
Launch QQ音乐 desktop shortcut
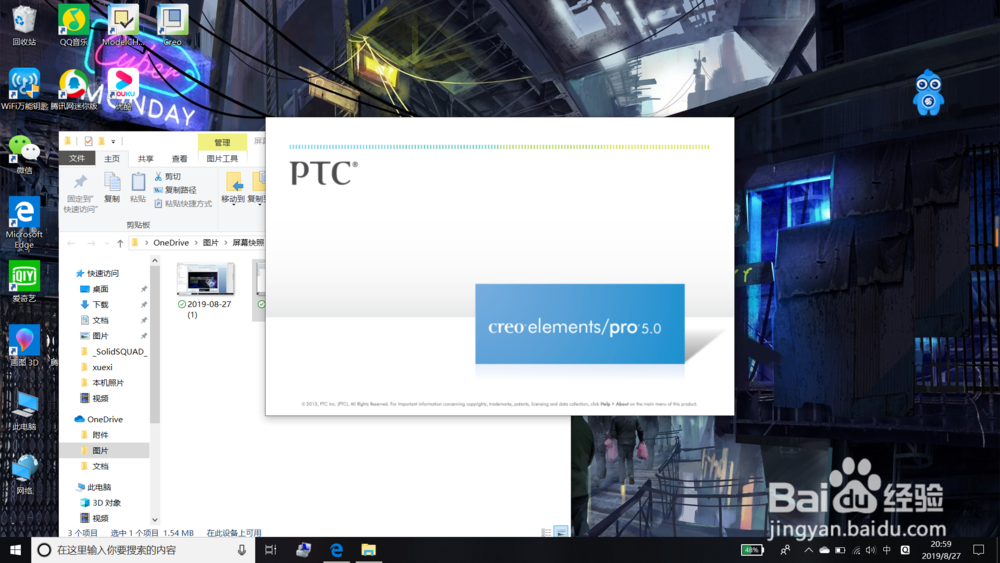(x=73, y=25)
